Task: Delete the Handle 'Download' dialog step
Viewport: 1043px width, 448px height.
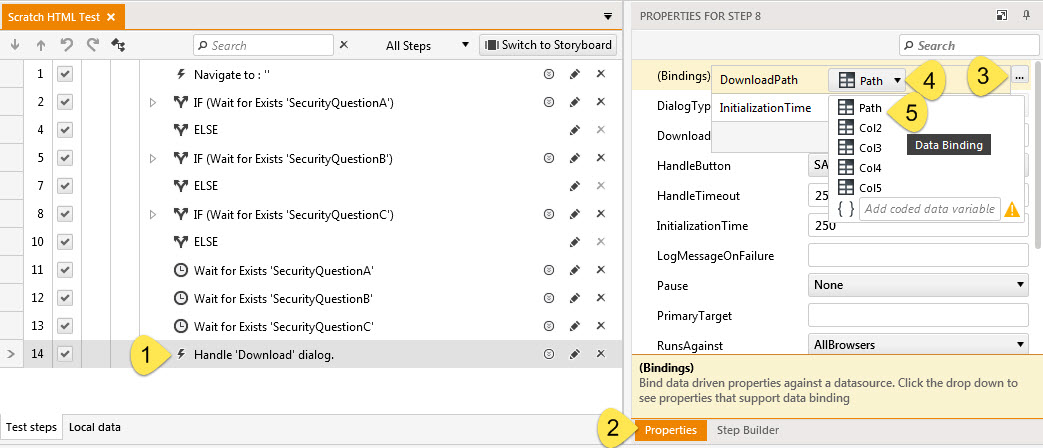Action: coord(601,354)
